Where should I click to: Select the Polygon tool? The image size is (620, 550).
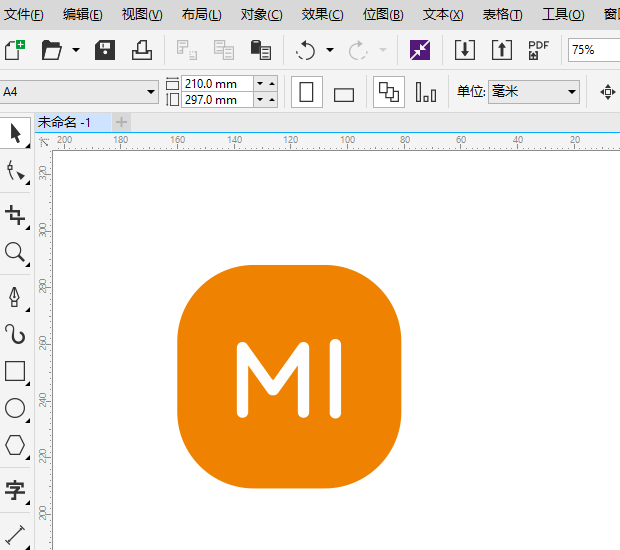pyautogui.click(x=15, y=446)
